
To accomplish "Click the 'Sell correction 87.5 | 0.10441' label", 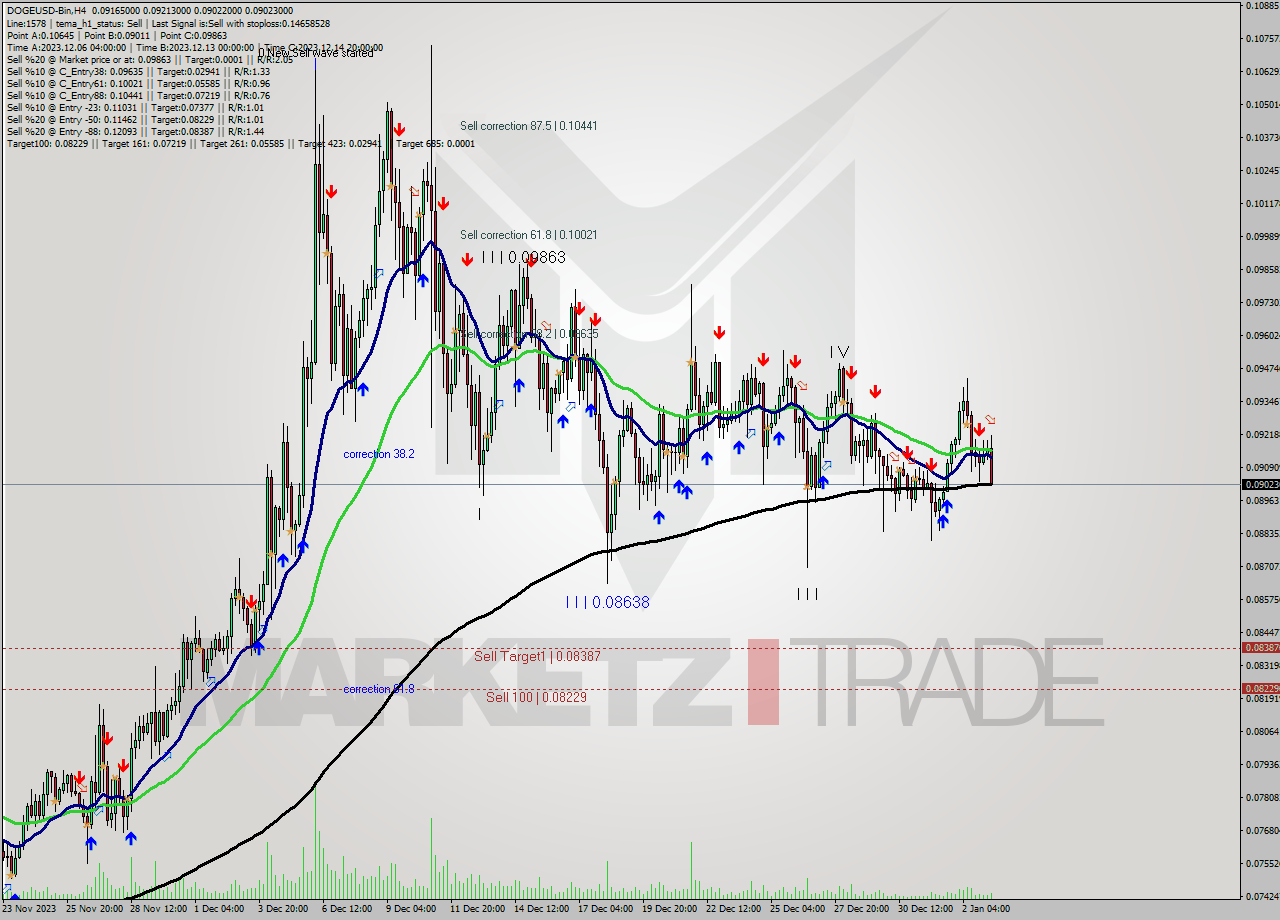I will click(529, 126).
